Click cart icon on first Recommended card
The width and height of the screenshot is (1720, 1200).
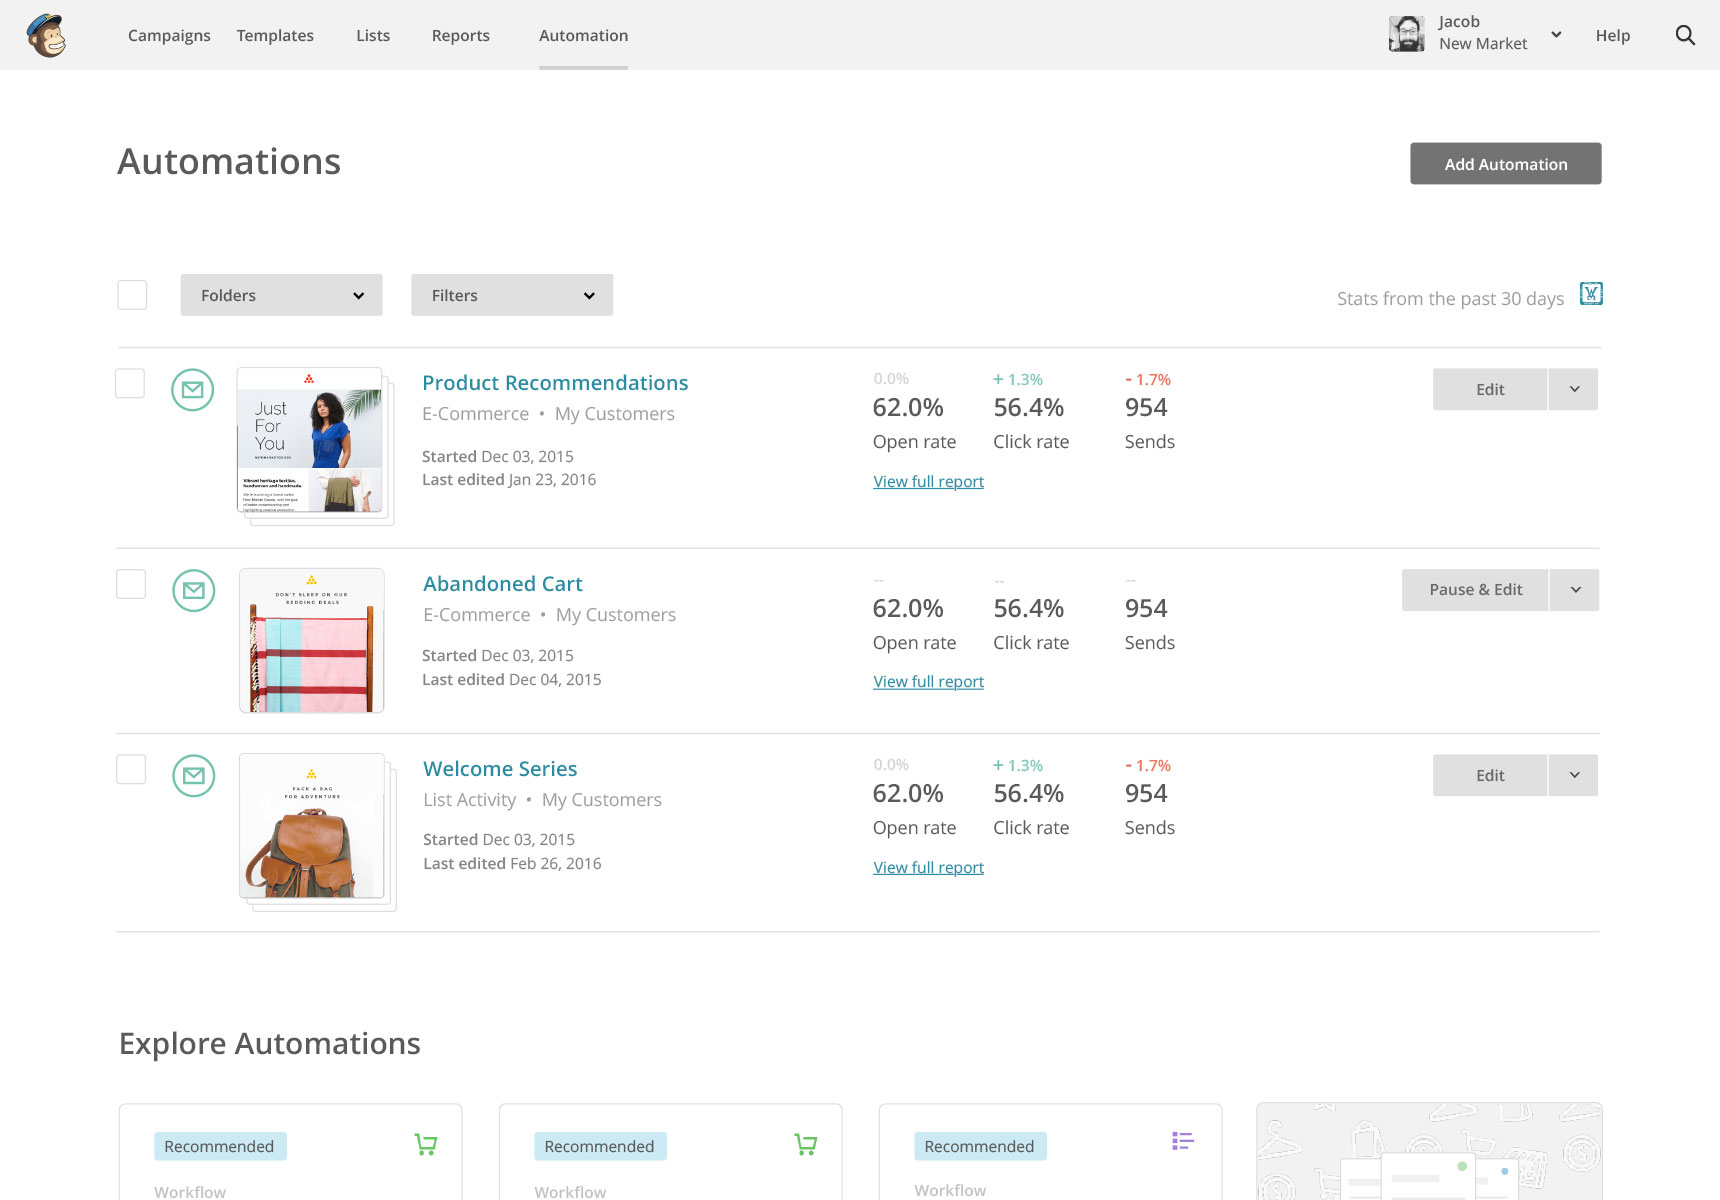tap(426, 1145)
